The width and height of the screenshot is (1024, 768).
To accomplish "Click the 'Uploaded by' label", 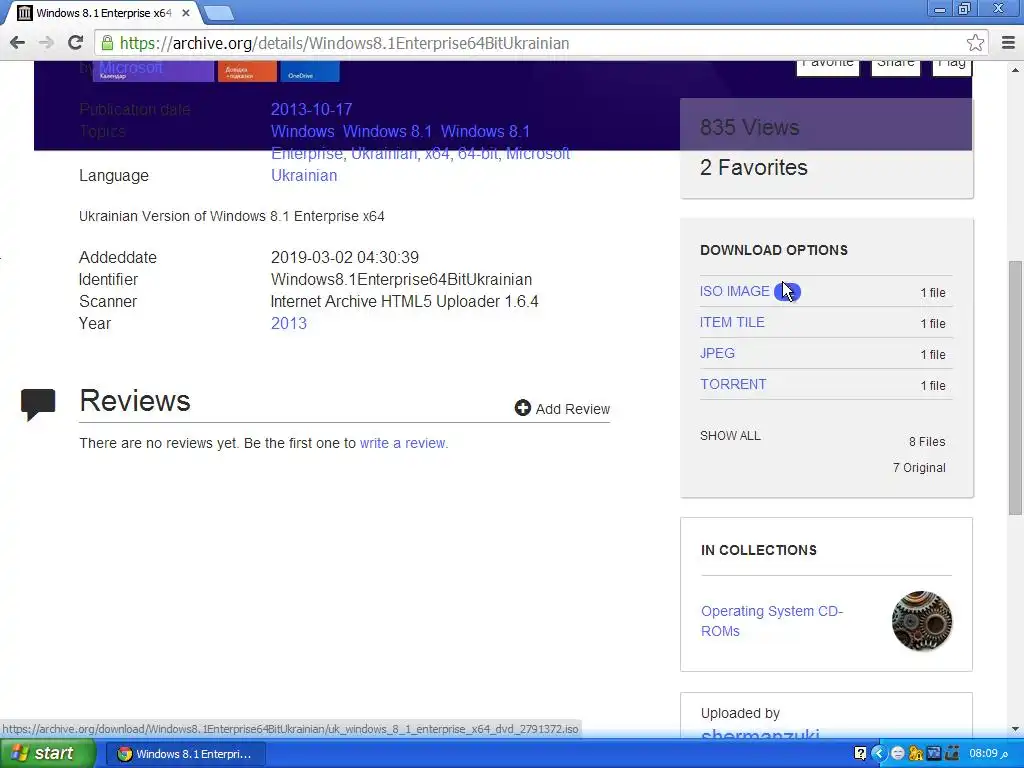I will pyautogui.click(x=741, y=713).
